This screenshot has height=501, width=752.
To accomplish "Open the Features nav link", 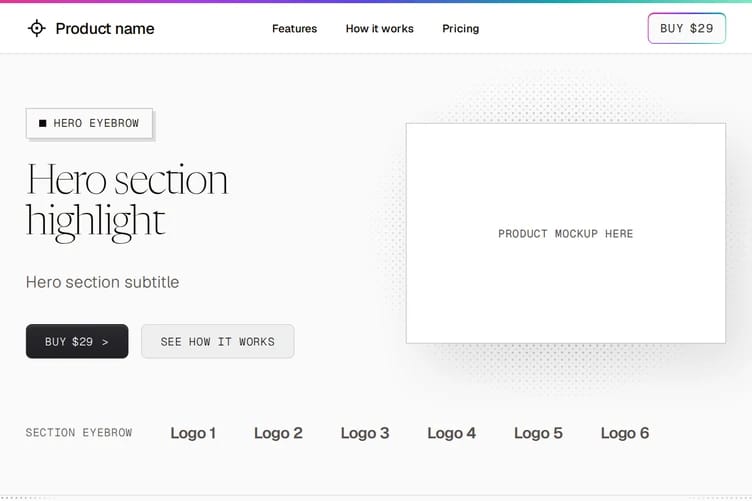I will 294,29.
